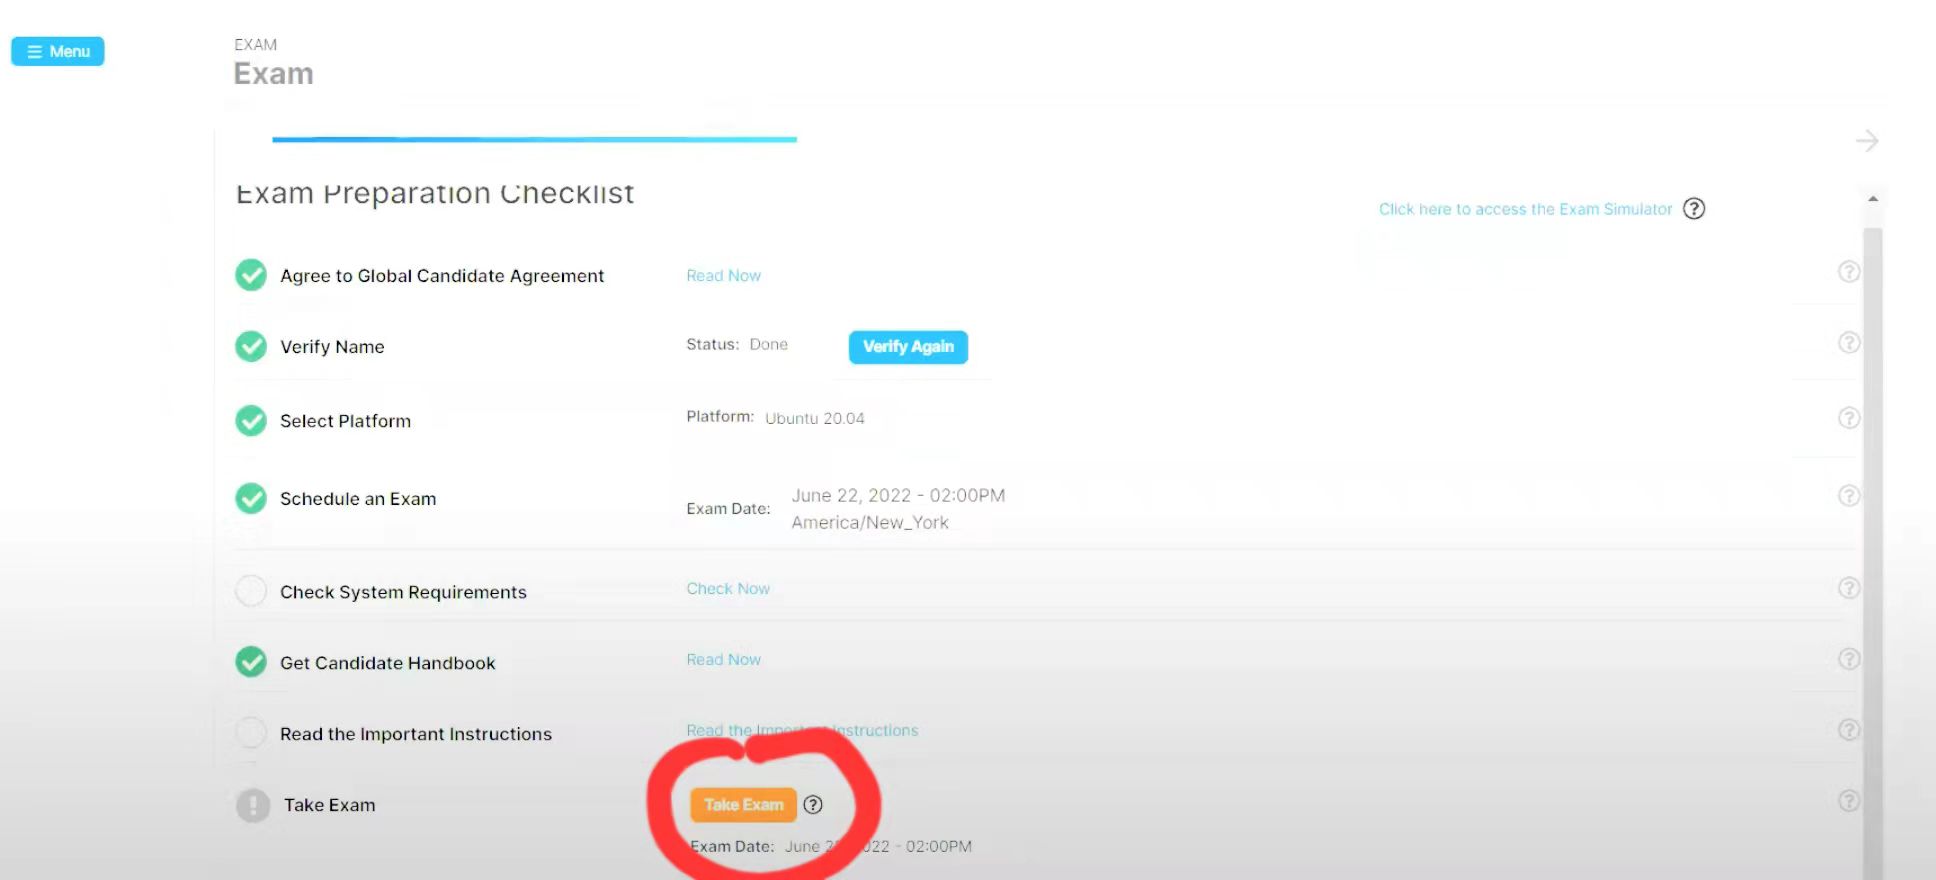Click the blue progress bar

coord(534,139)
